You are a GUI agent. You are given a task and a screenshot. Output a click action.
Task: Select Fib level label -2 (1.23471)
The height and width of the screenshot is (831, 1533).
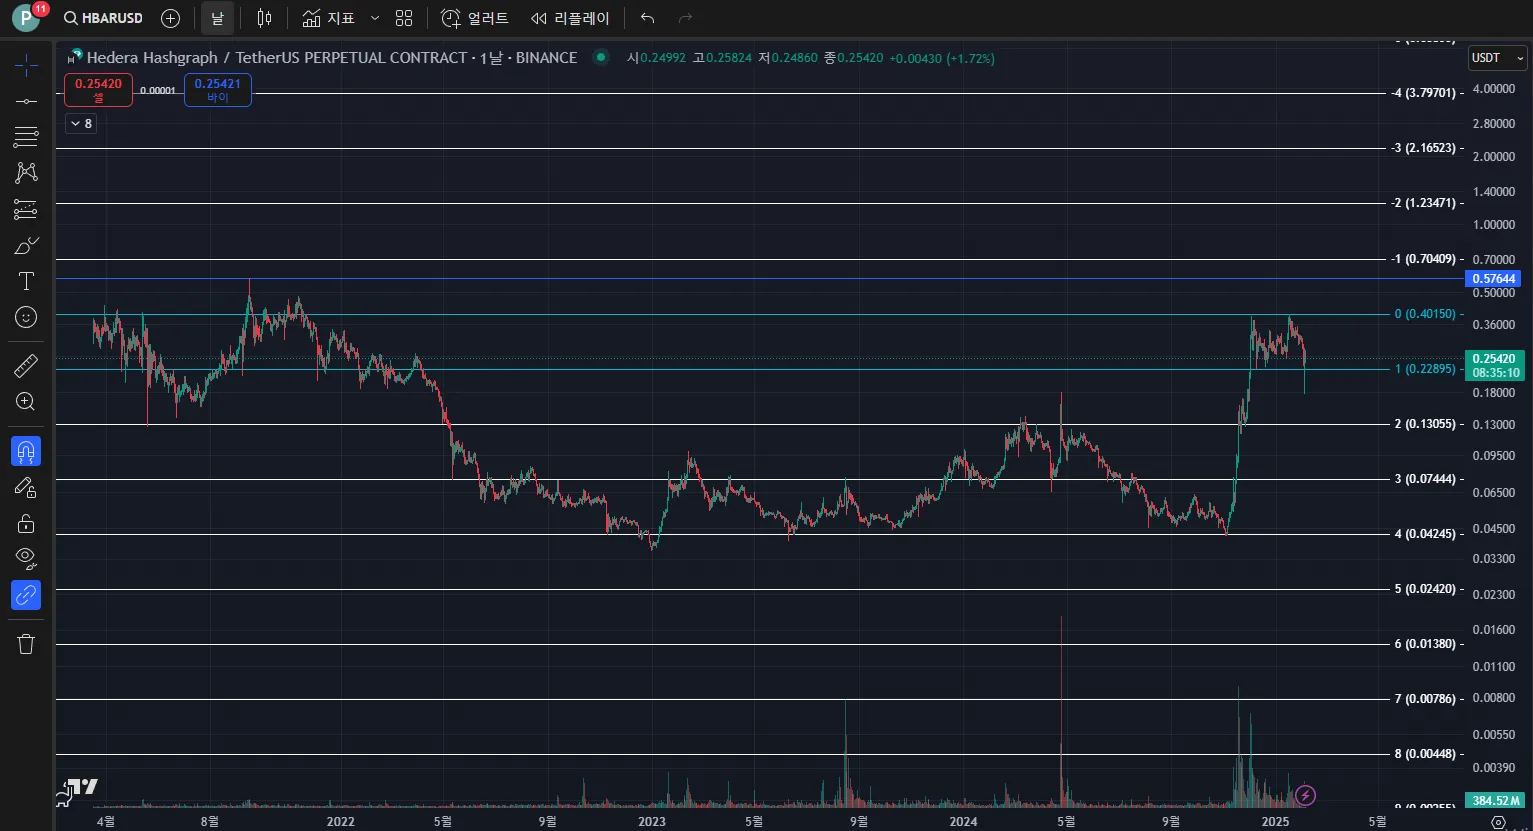coord(1424,203)
